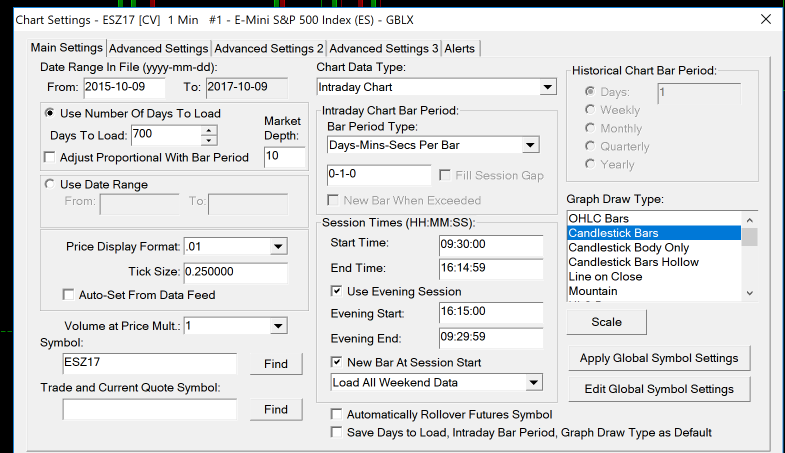Click the Symbol field containing ESZ17
The height and width of the screenshot is (453, 785).
[150, 363]
